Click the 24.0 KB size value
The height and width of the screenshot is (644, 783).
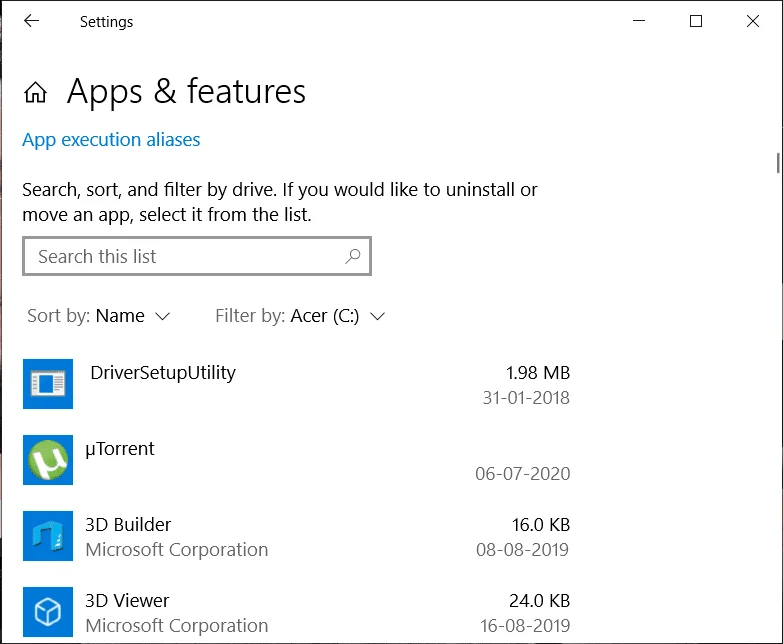click(x=539, y=601)
